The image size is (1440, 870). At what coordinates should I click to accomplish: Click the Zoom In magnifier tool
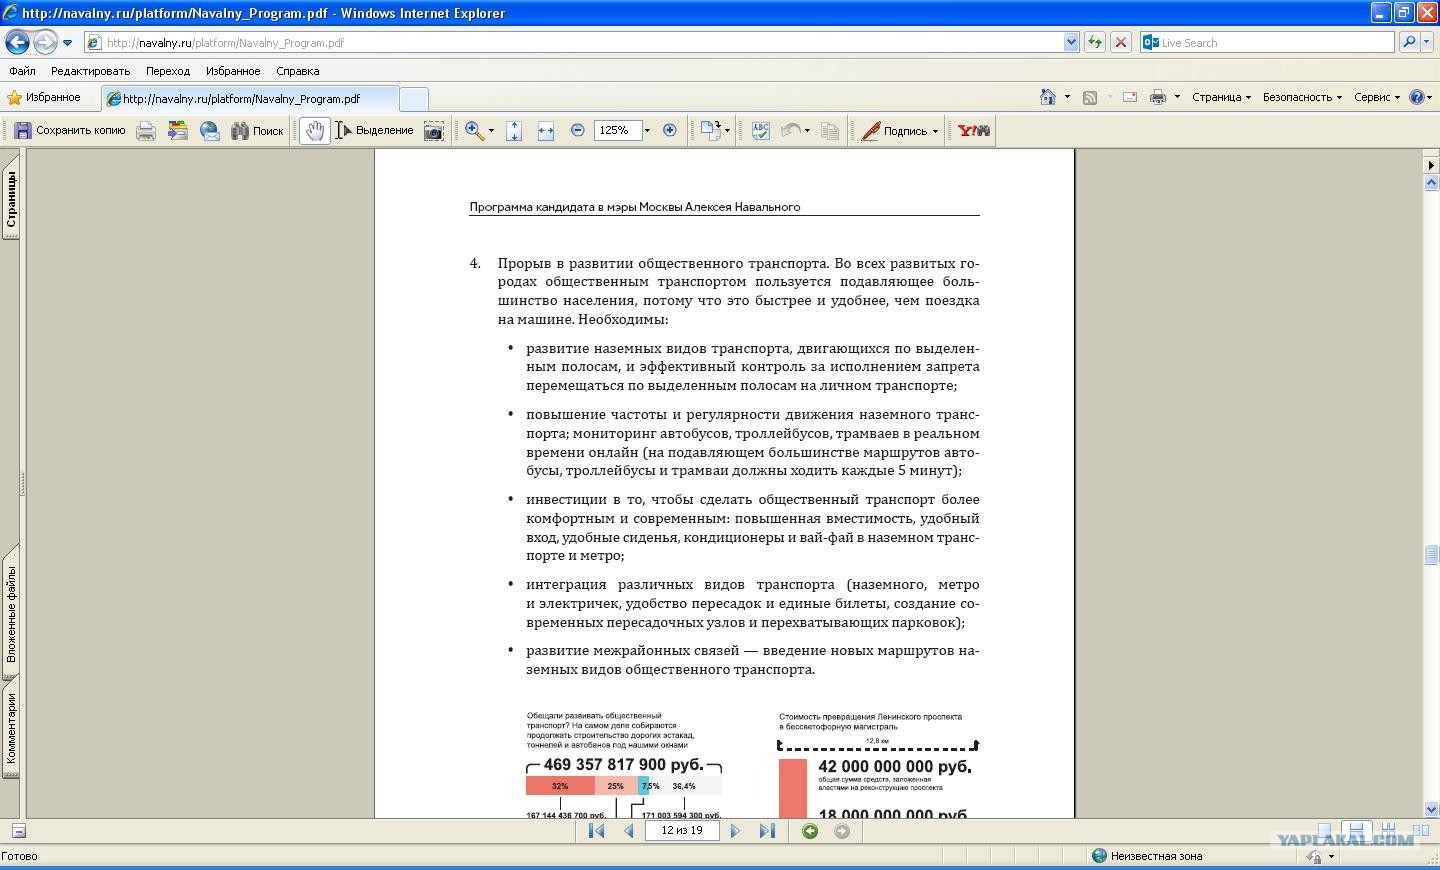pos(474,130)
